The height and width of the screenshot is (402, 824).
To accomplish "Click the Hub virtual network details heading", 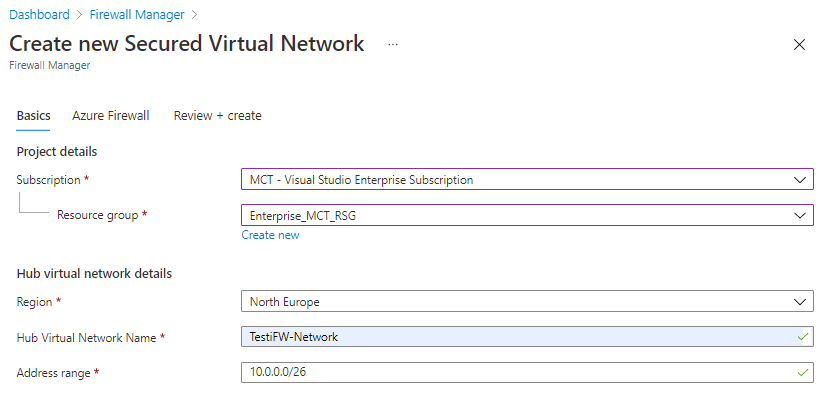I will click(94, 273).
